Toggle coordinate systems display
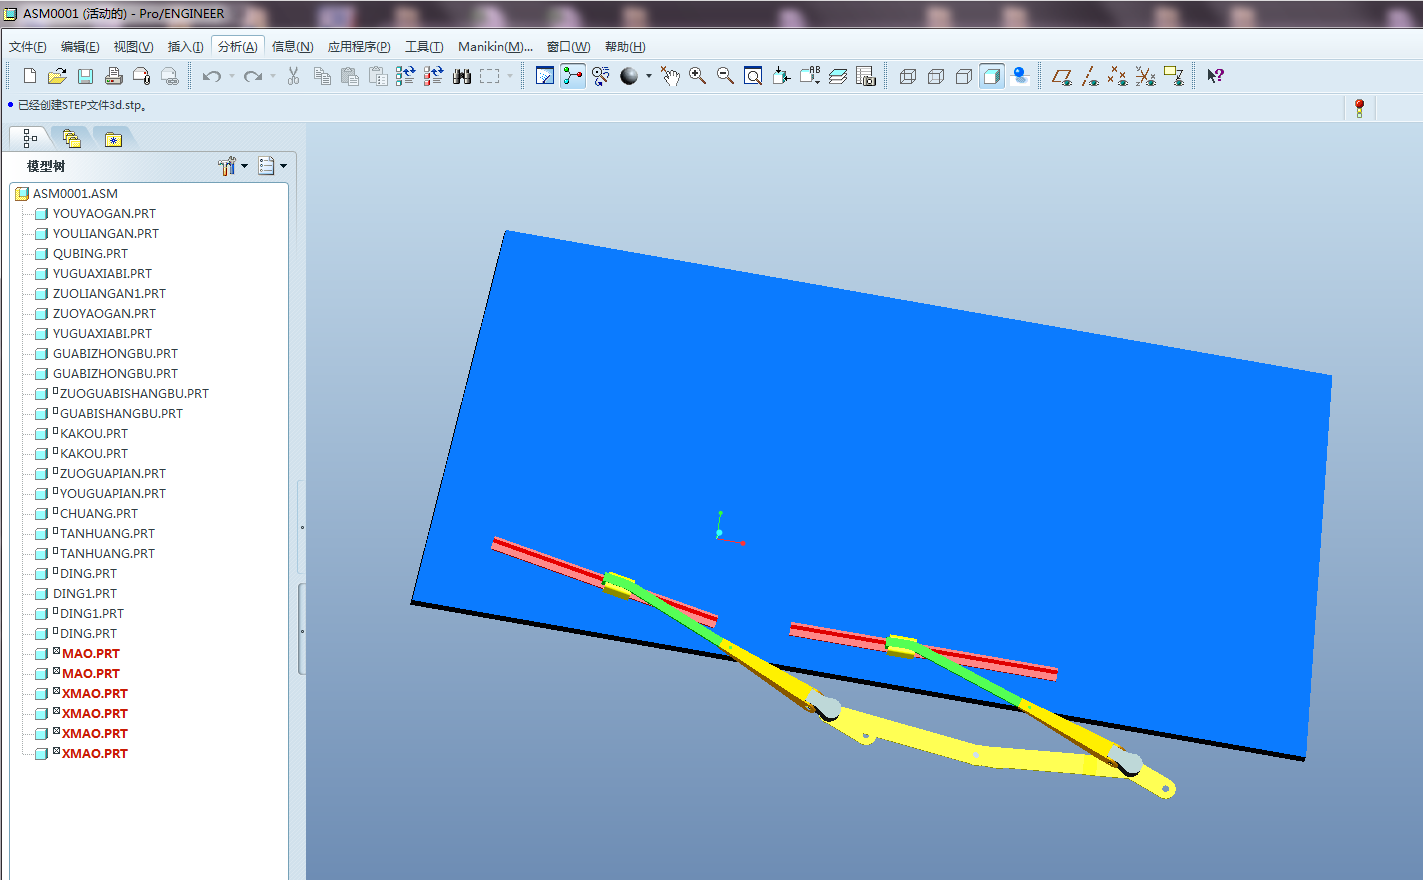The width and height of the screenshot is (1423, 880). [1146, 76]
